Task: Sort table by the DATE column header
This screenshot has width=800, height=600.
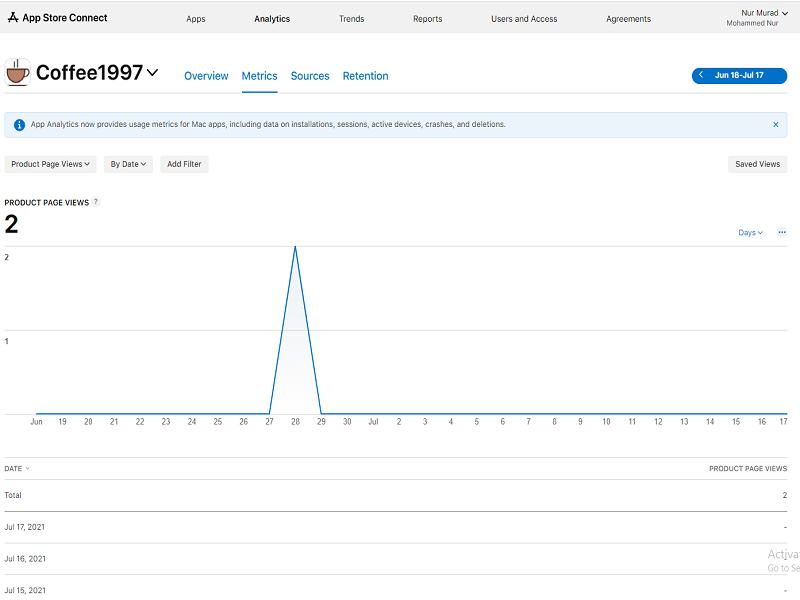Action: [x=17, y=468]
